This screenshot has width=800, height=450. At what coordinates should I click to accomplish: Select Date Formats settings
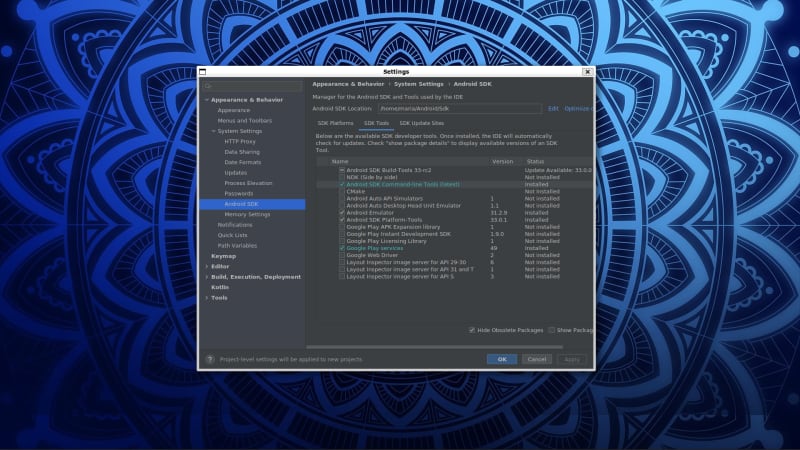click(x=242, y=162)
